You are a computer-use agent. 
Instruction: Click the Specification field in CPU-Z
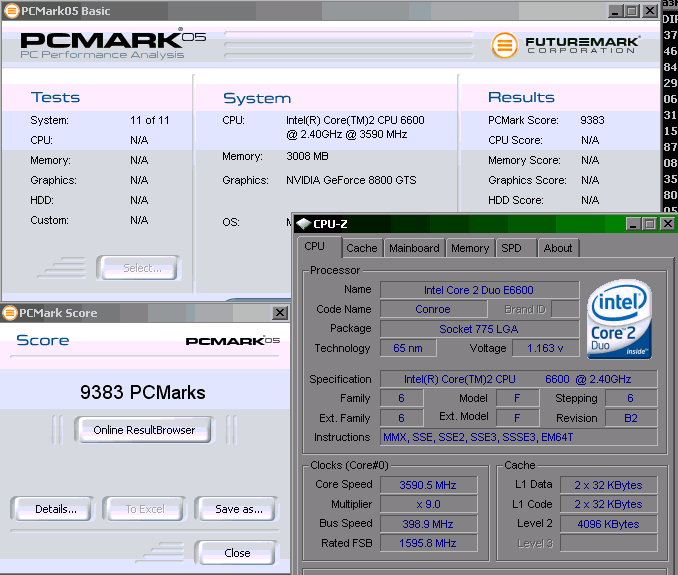coord(518,379)
